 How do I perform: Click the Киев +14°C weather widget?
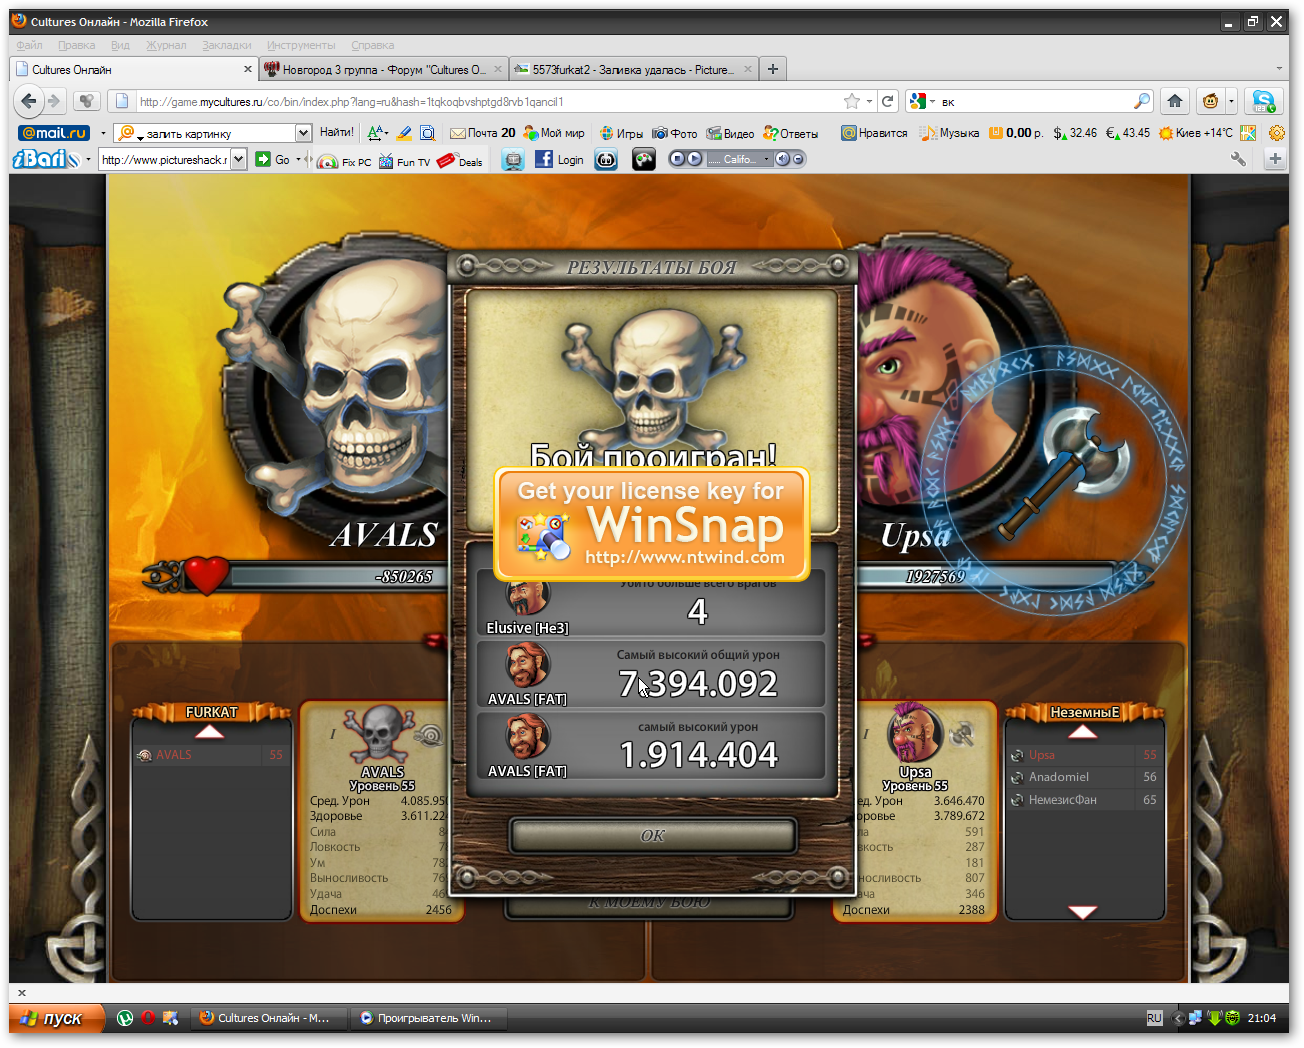(1196, 133)
